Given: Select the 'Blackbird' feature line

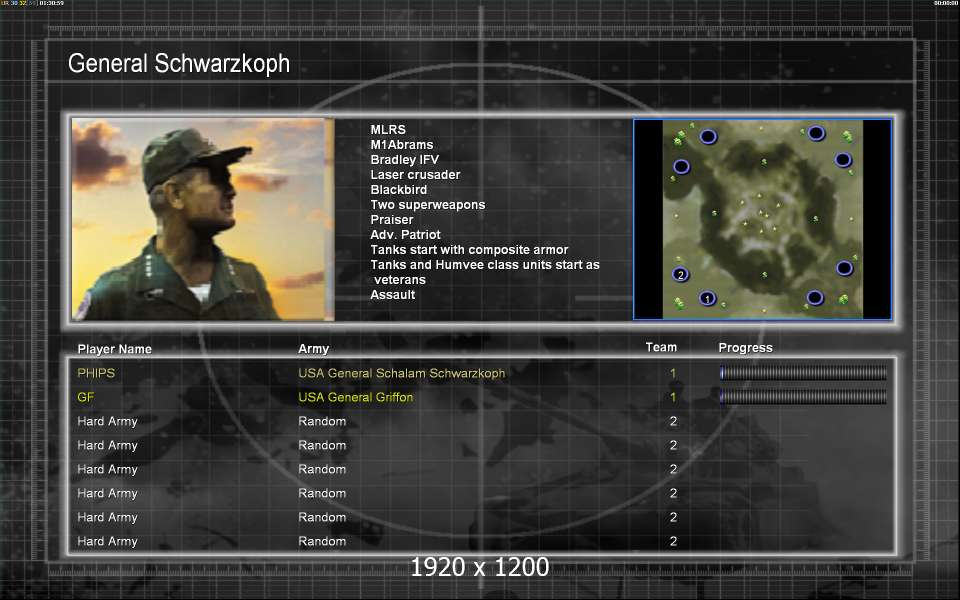Looking at the screenshot, I should pos(399,190).
